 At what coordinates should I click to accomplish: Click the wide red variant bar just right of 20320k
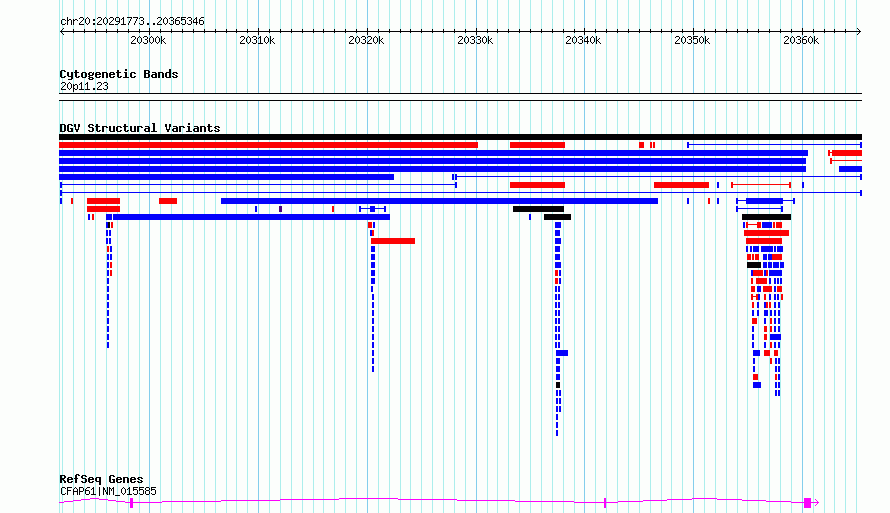point(393,241)
